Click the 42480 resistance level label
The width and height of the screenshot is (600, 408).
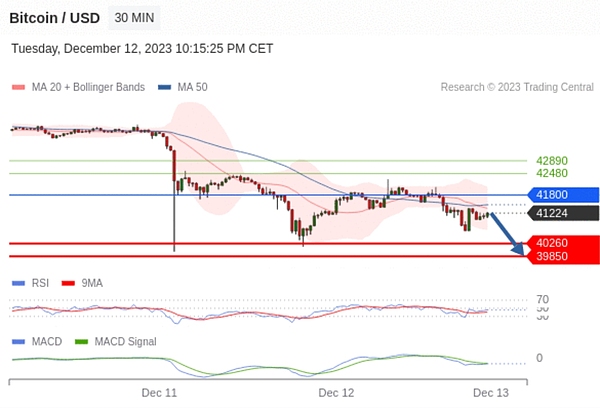point(552,173)
